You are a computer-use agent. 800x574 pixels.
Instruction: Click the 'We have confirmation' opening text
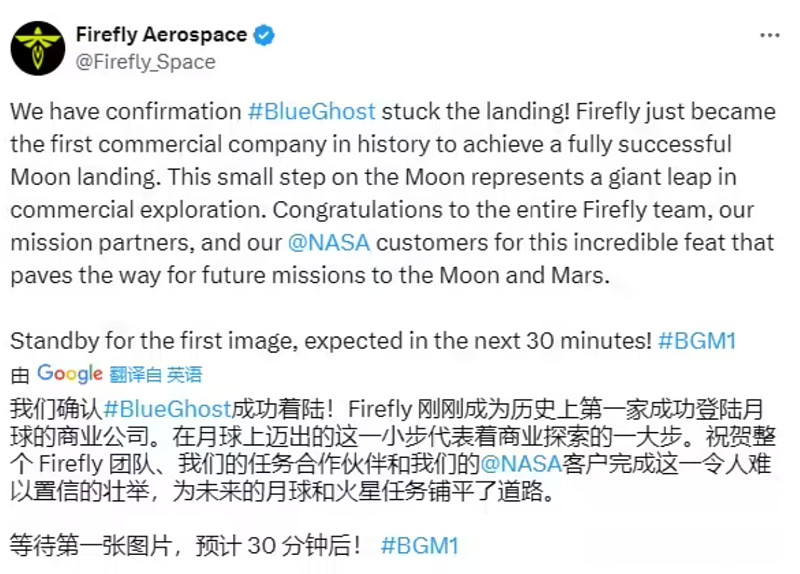coord(125,112)
